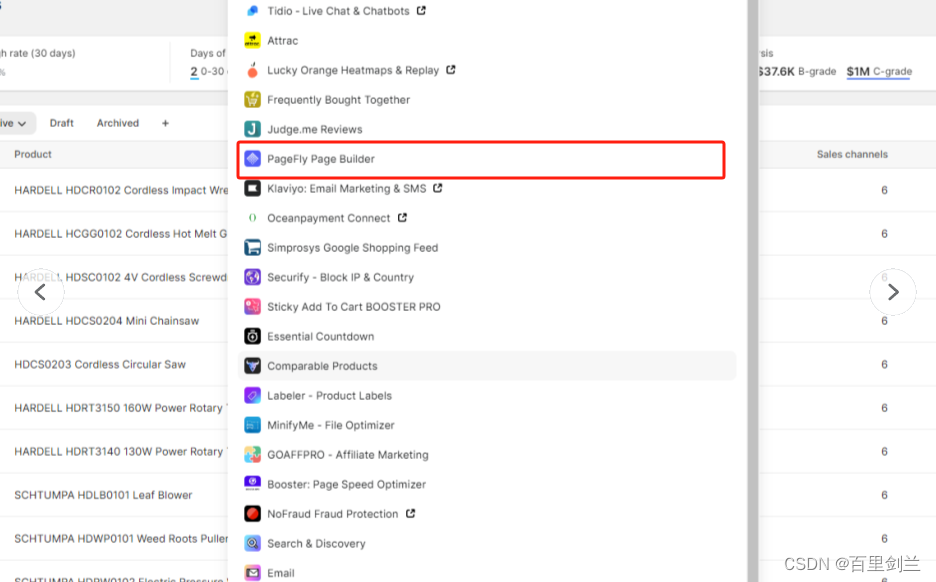Click the Oceanpayment Connect icon

[x=253, y=218]
